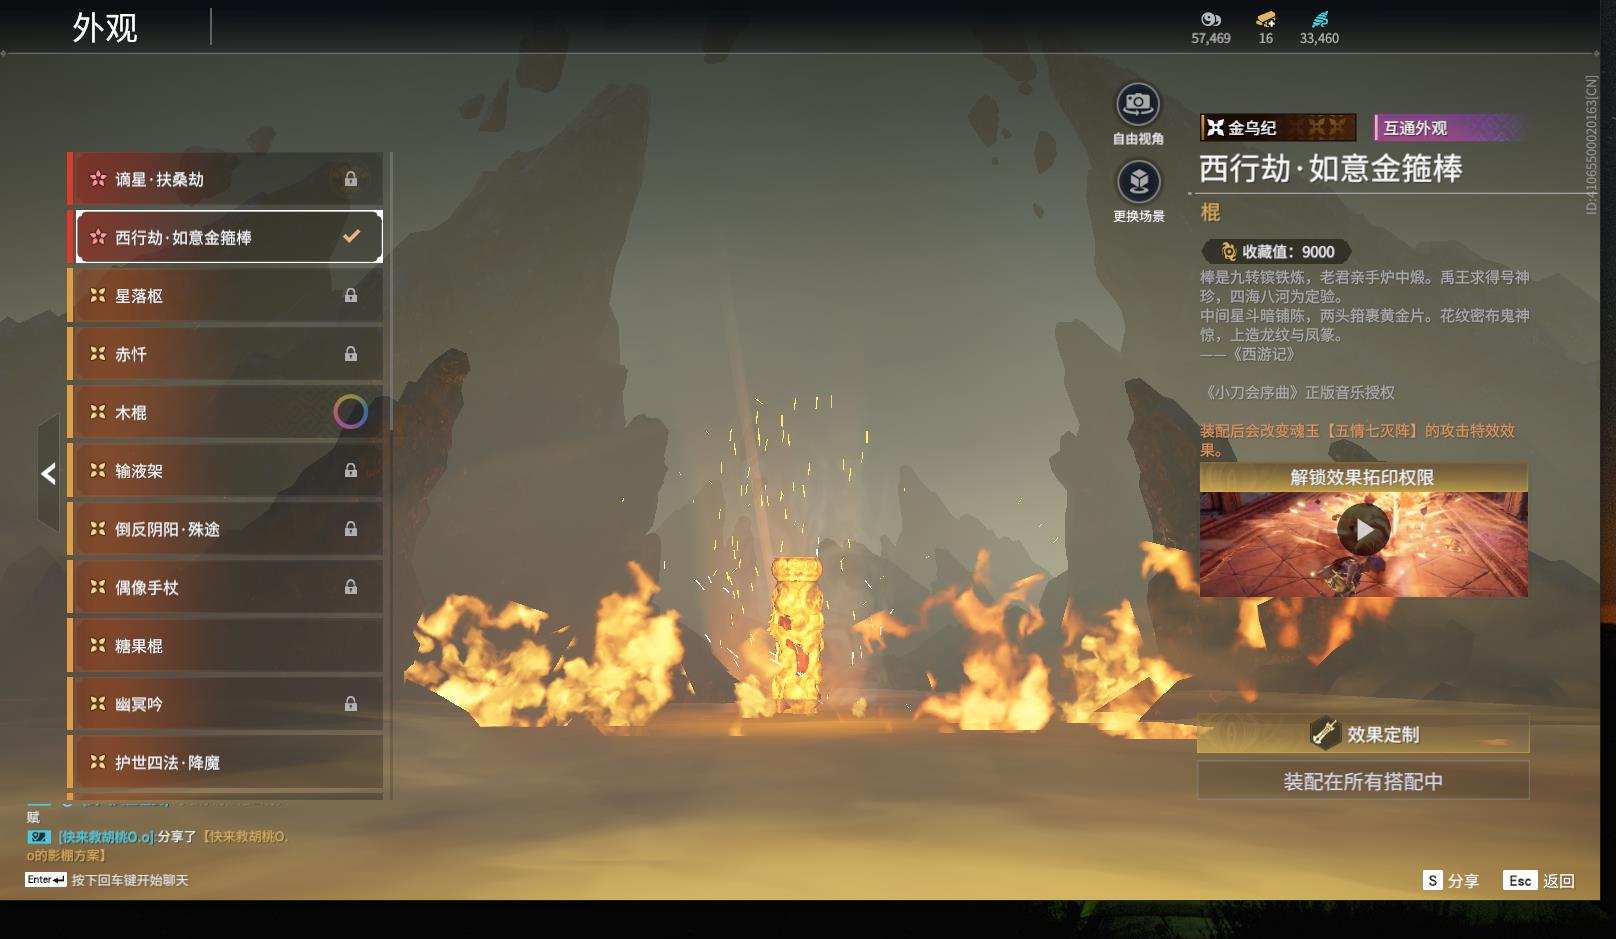This screenshot has width=1616, height=939.
Task: Pick the 护世四法·降魔 skin
Action: 225,762
